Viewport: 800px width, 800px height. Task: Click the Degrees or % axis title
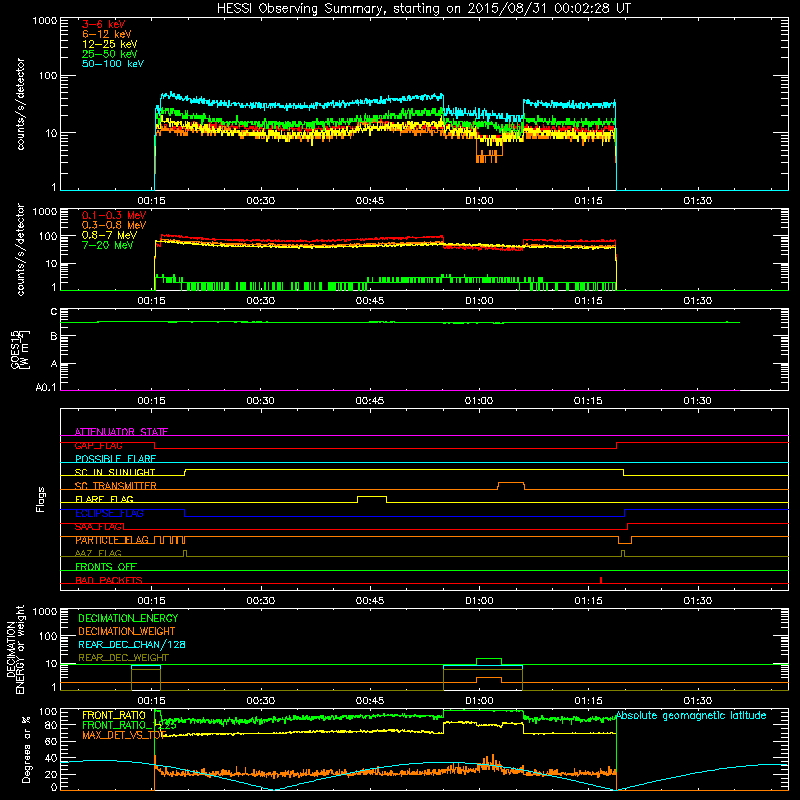tap(26, 750)
